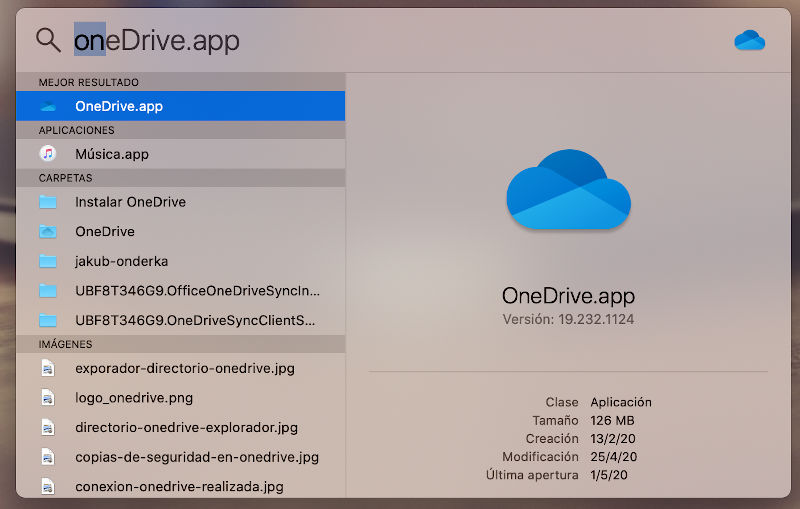Select conexion-onedrive-realizada.jpg image result

click(181, 486)
